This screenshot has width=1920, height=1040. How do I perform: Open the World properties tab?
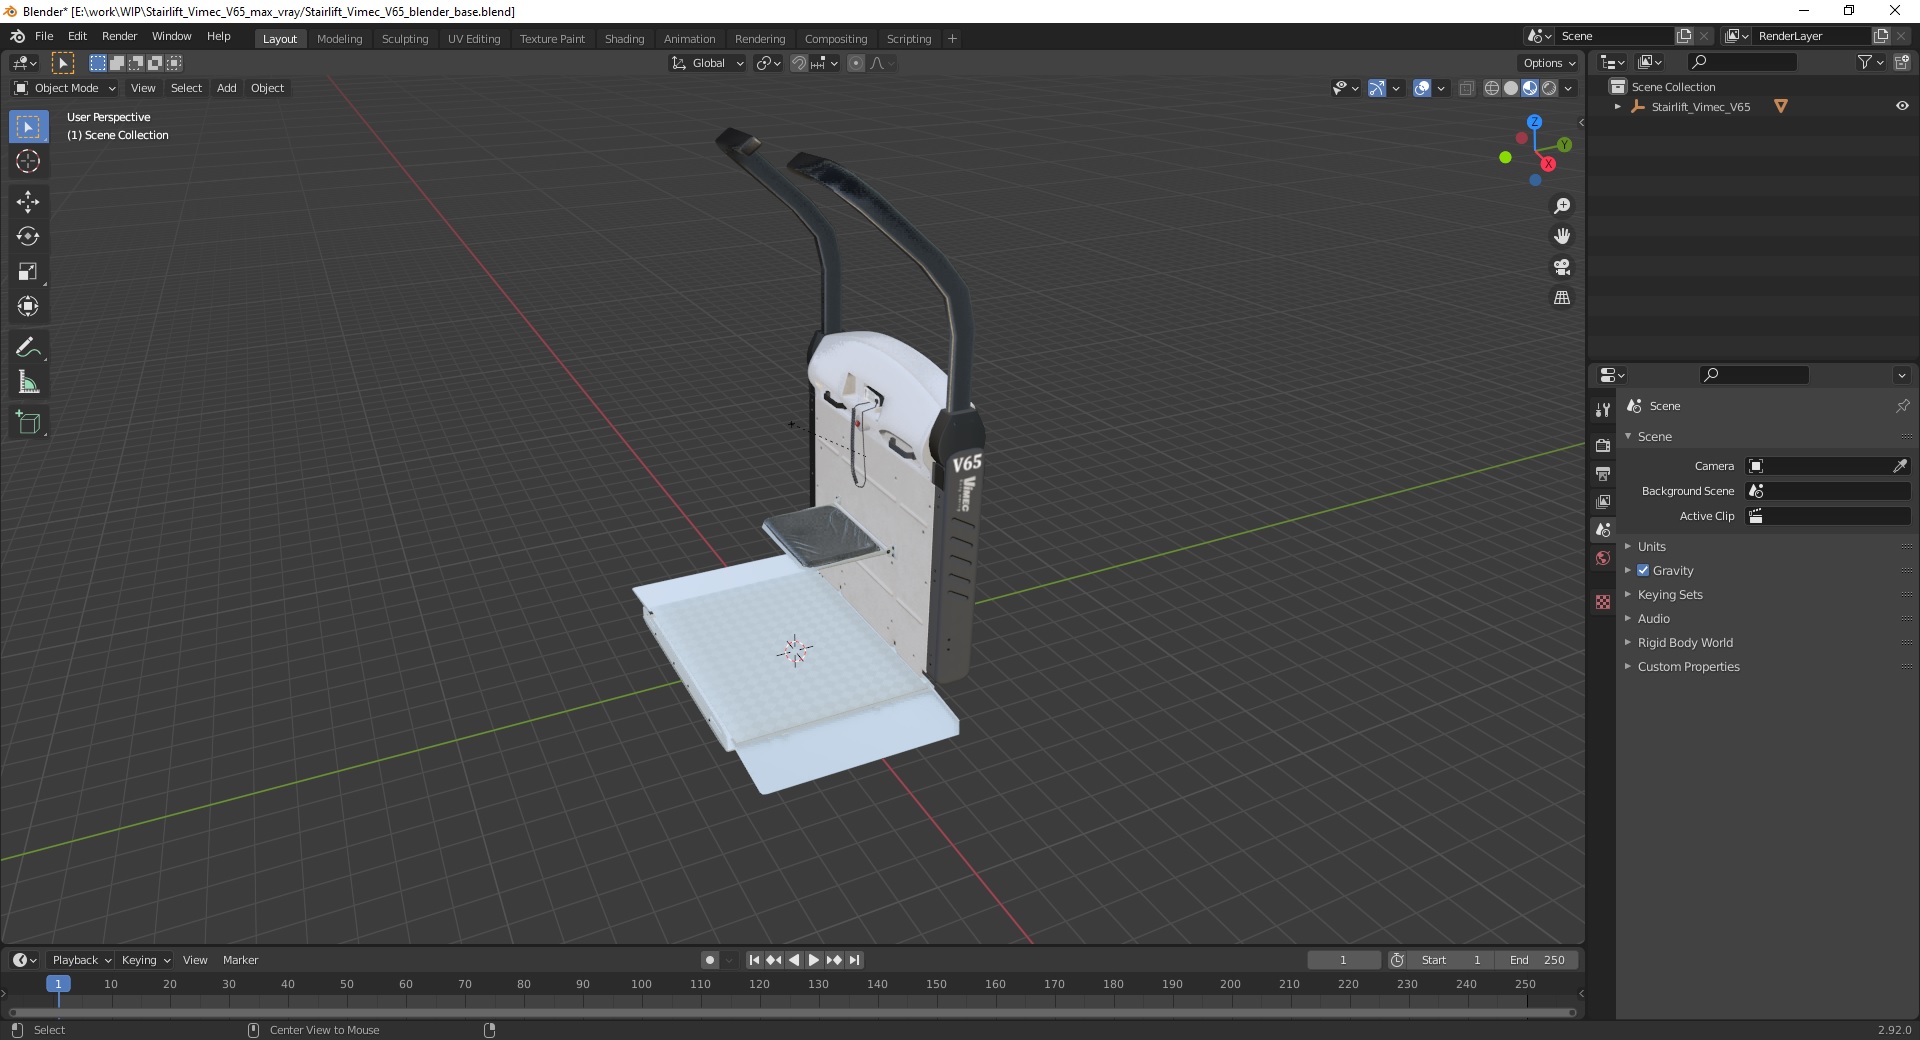(x=1603, y=558)
